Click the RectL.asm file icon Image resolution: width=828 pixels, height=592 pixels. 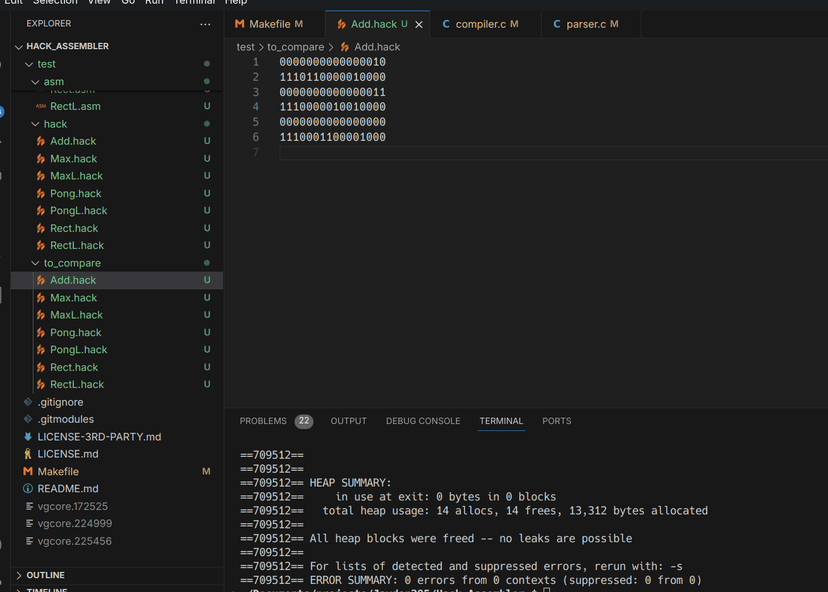[x=41, y=106]
